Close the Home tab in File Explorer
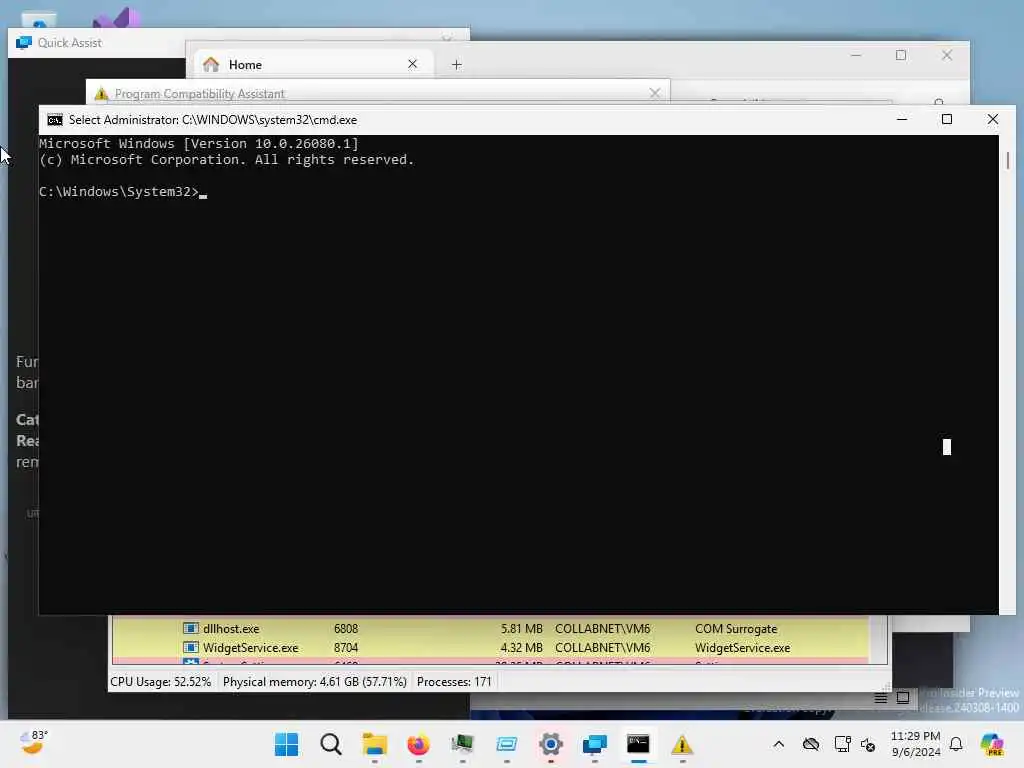This screenshot has height=768, width=1024. coord(412,64)
